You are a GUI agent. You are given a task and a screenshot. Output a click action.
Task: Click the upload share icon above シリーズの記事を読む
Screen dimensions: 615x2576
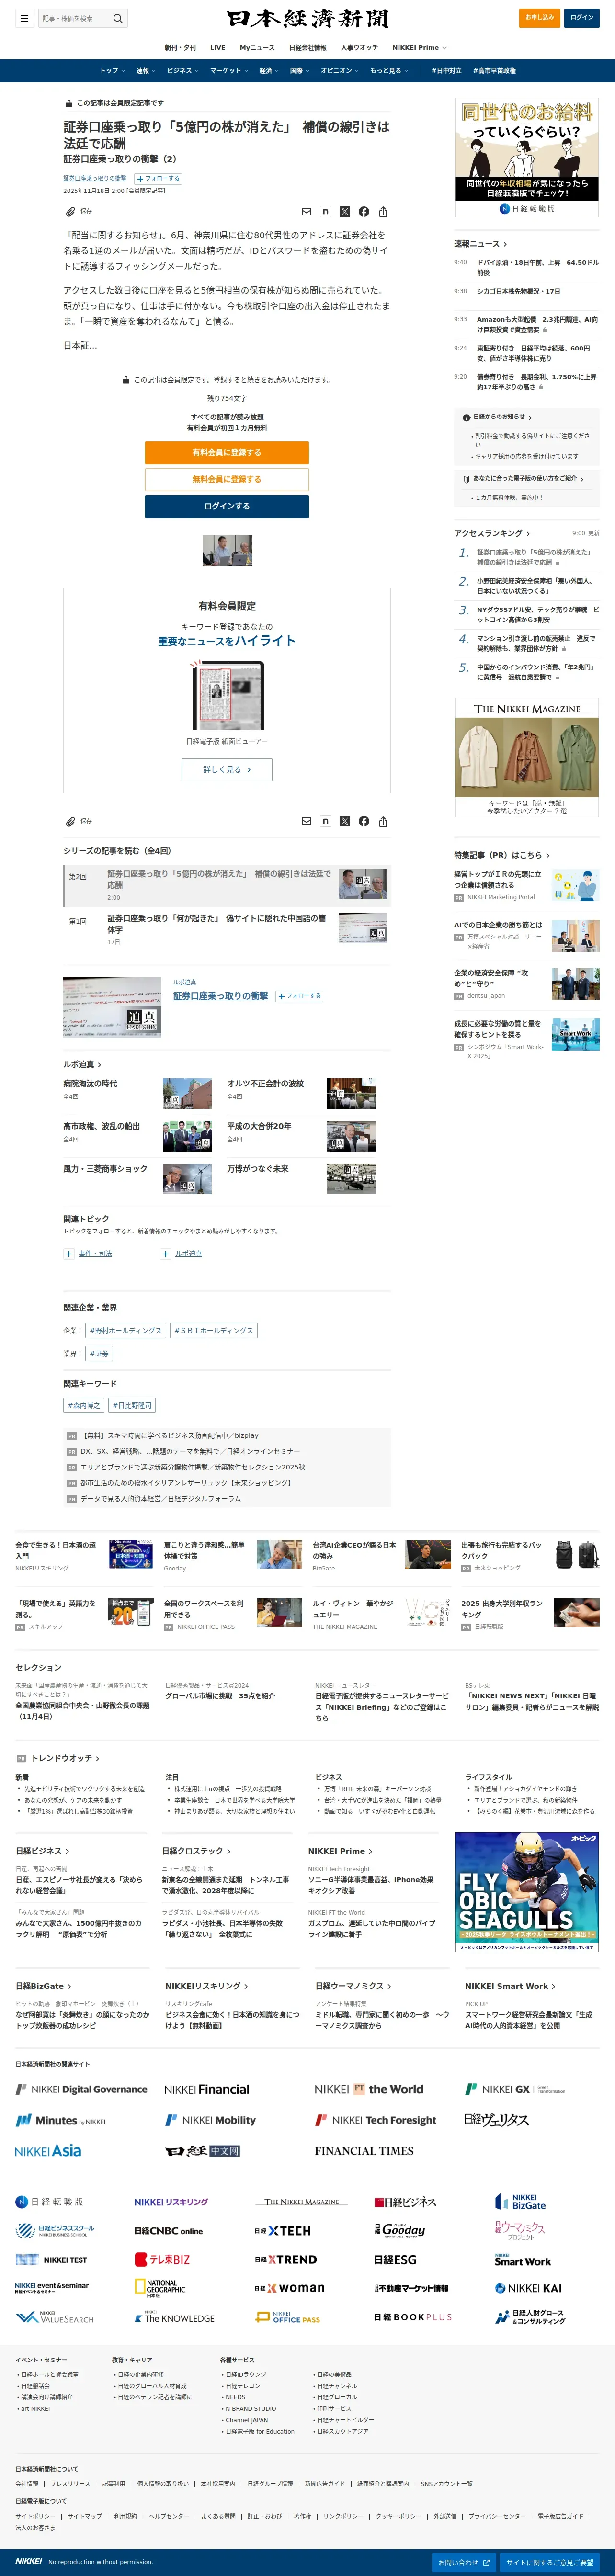[383, 821]
